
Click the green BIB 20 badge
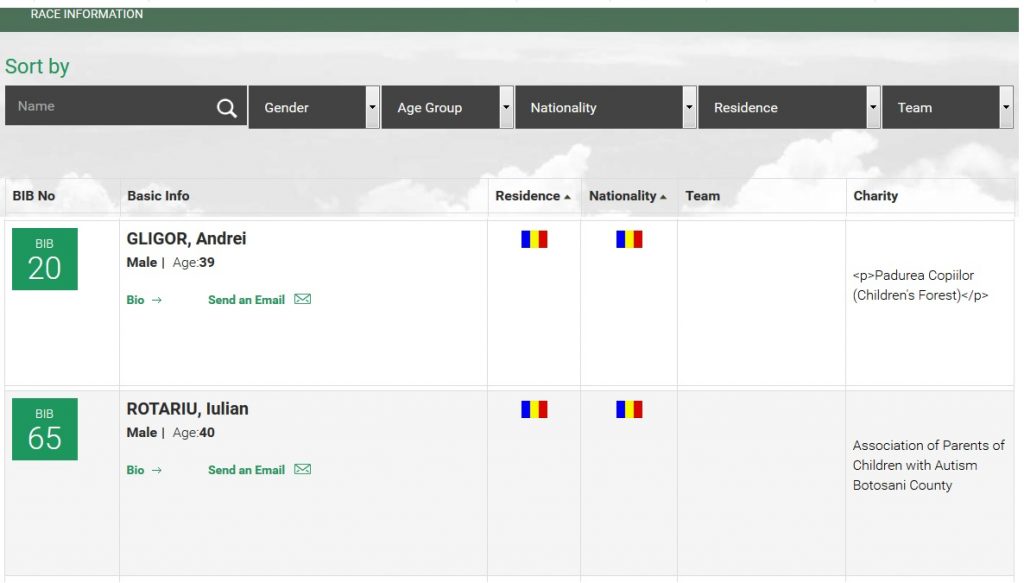[x=44, y=259]
